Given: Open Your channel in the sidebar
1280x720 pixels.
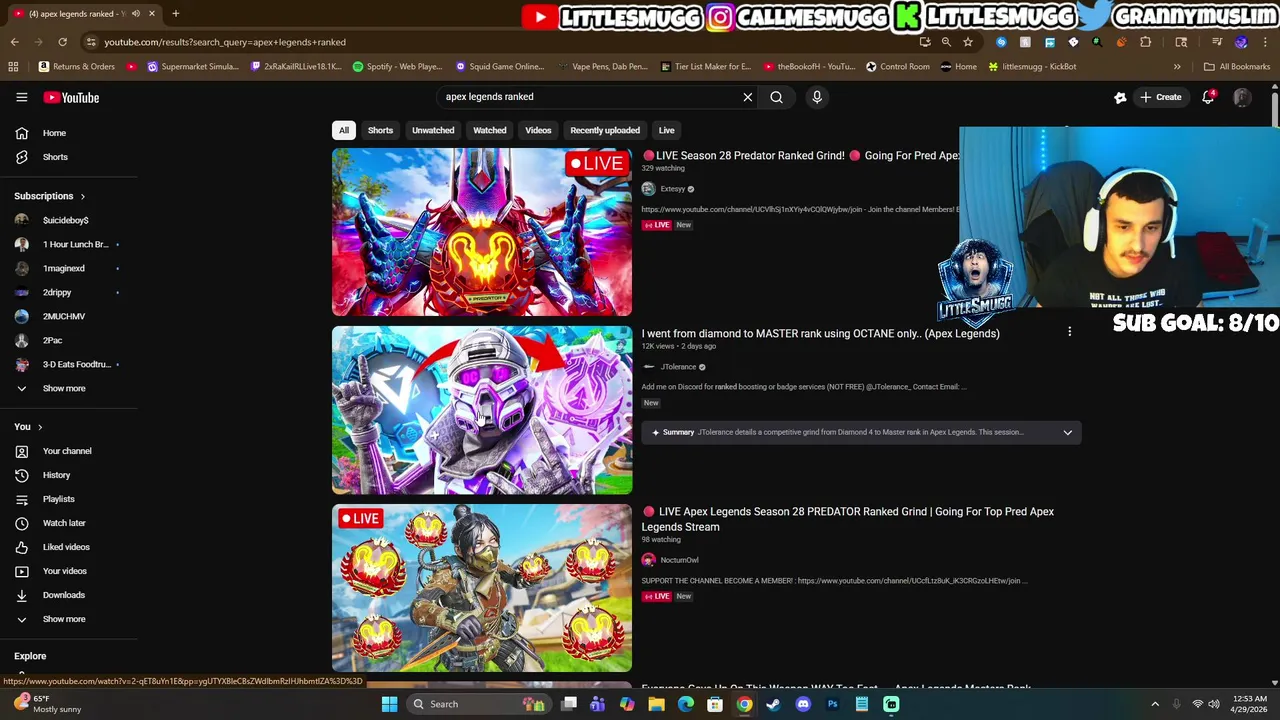Looking at the screenshot, I should [x=69, y=451].
